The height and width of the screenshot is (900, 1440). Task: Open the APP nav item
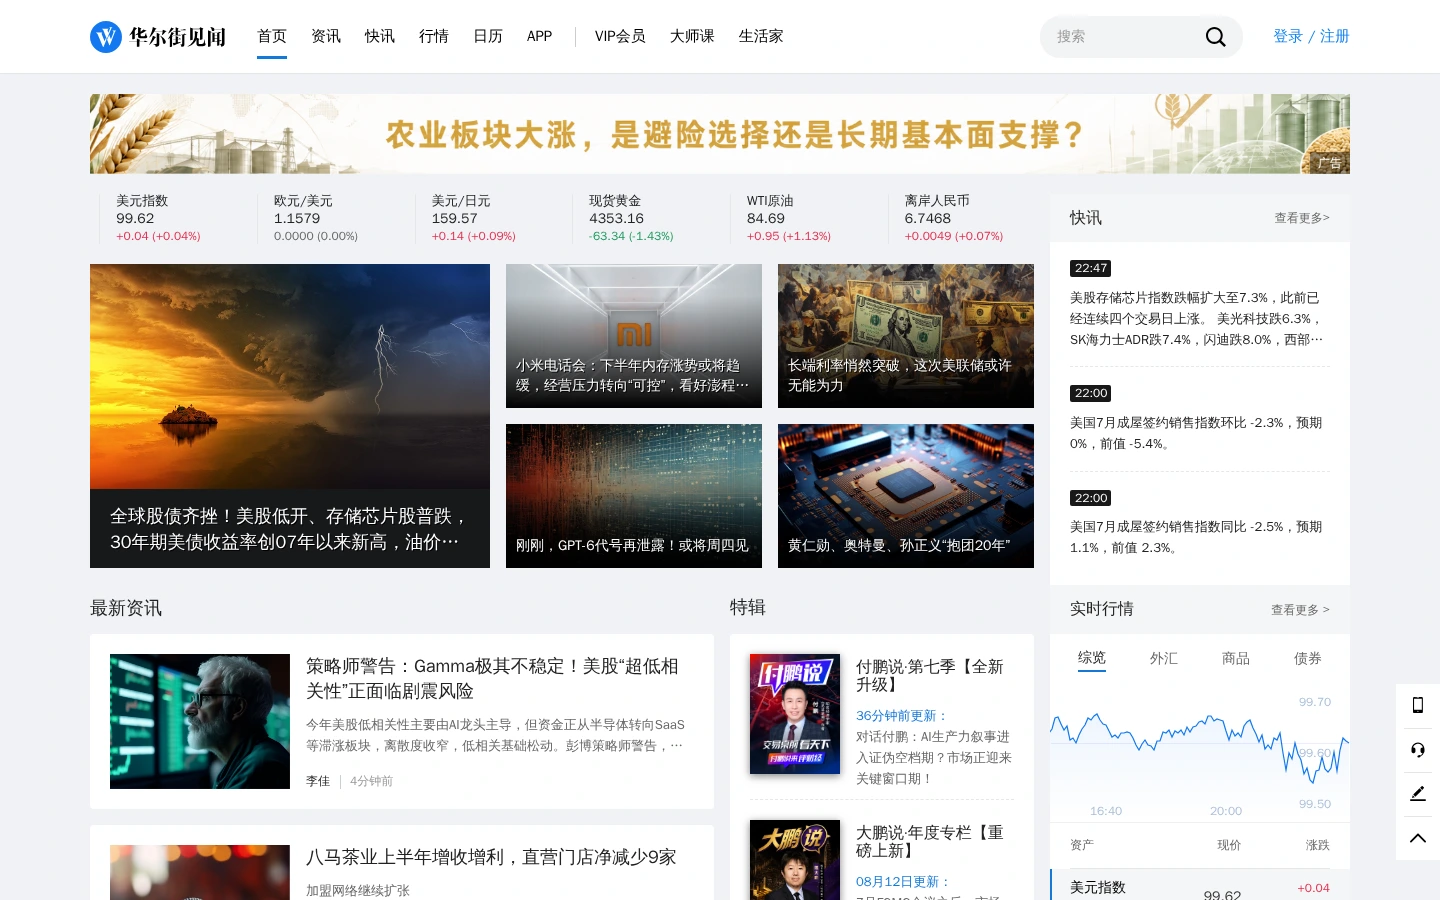(x=540, y=36)
